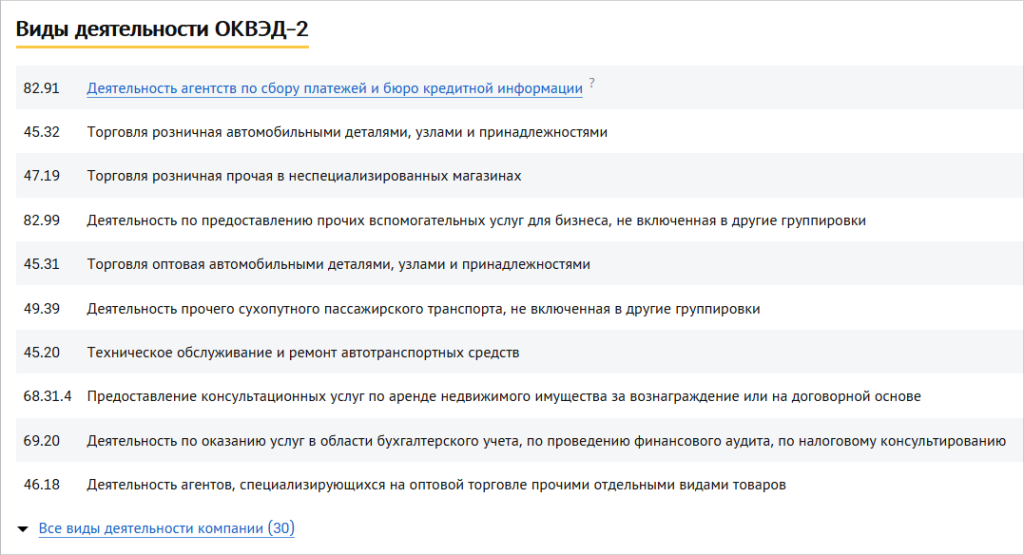
Task: Click the land passenger transport activity text
Action: pyautogui.click(x=423, y=309)
